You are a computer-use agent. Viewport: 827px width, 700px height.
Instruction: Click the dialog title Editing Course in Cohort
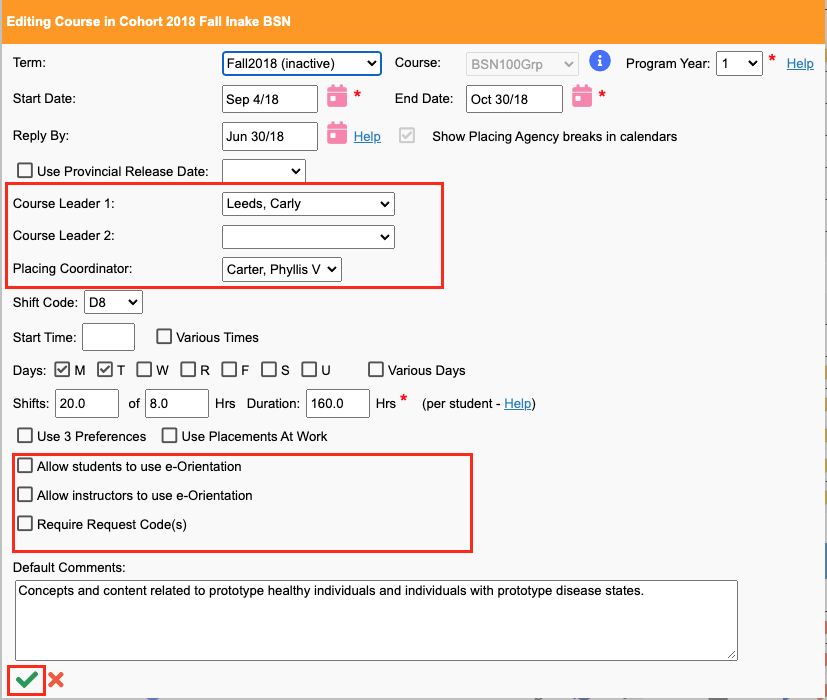click(x=148, y=22)
